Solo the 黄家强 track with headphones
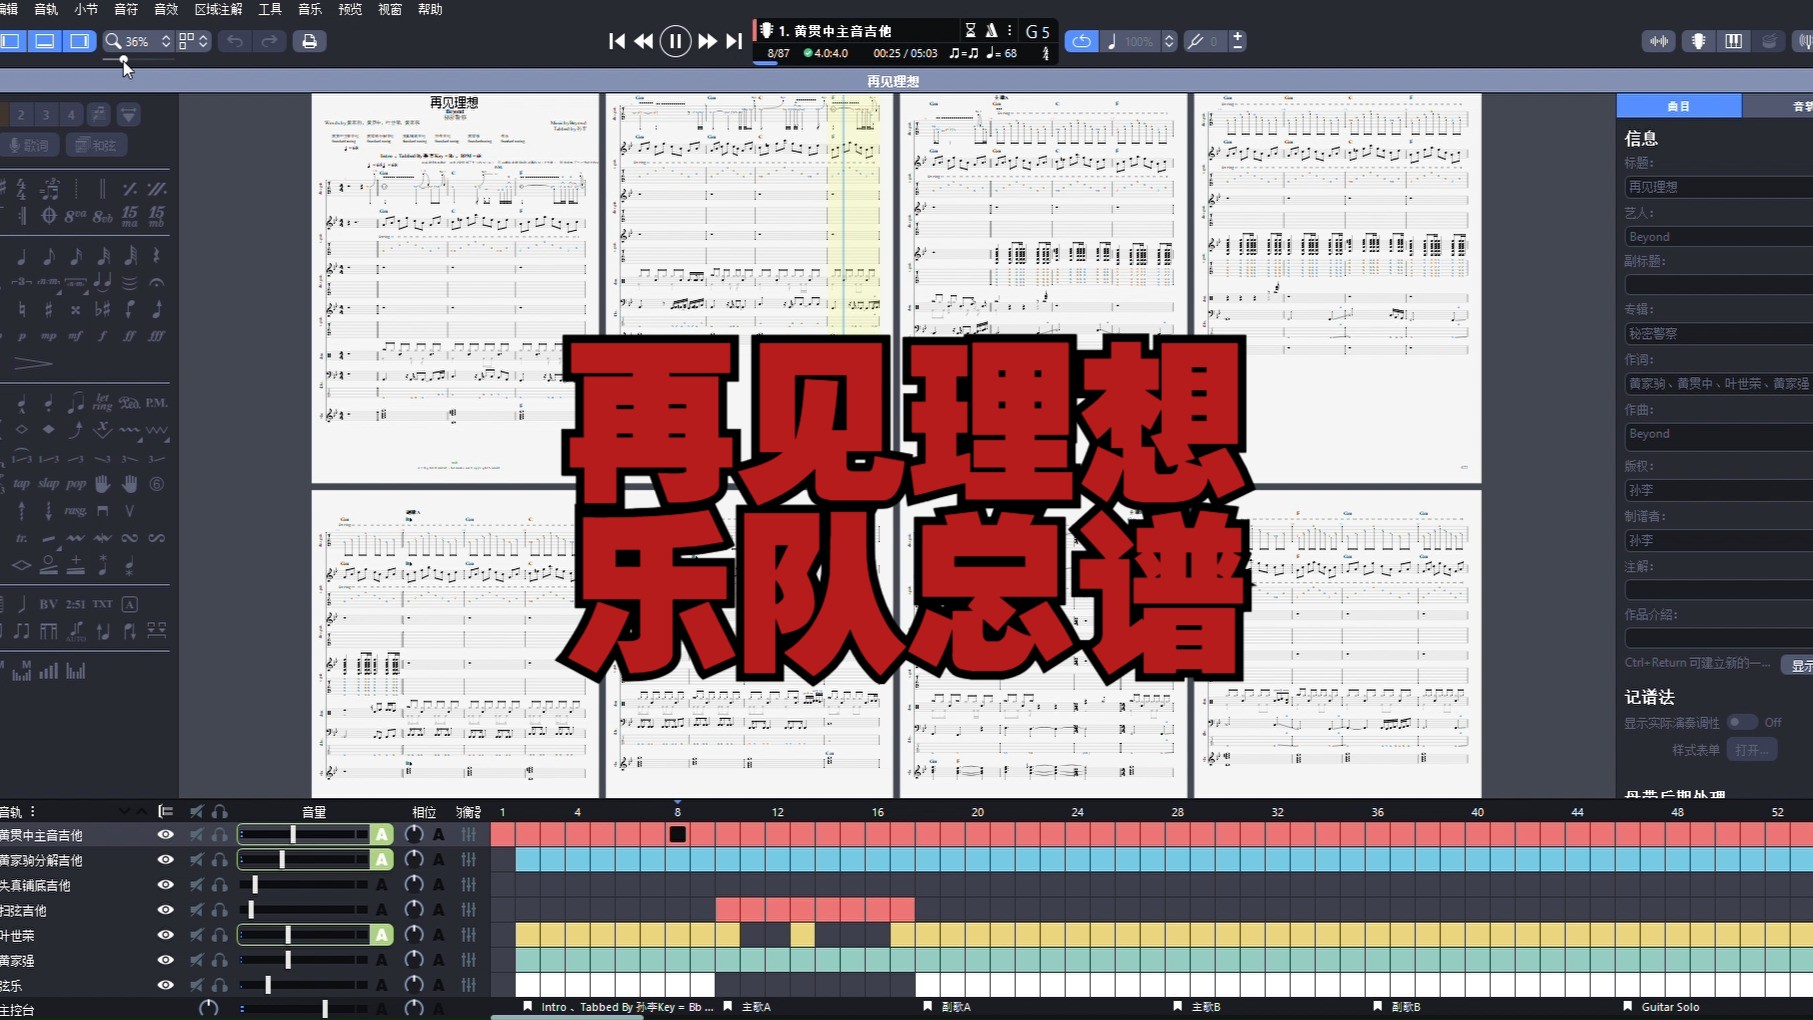 point(219,959)
